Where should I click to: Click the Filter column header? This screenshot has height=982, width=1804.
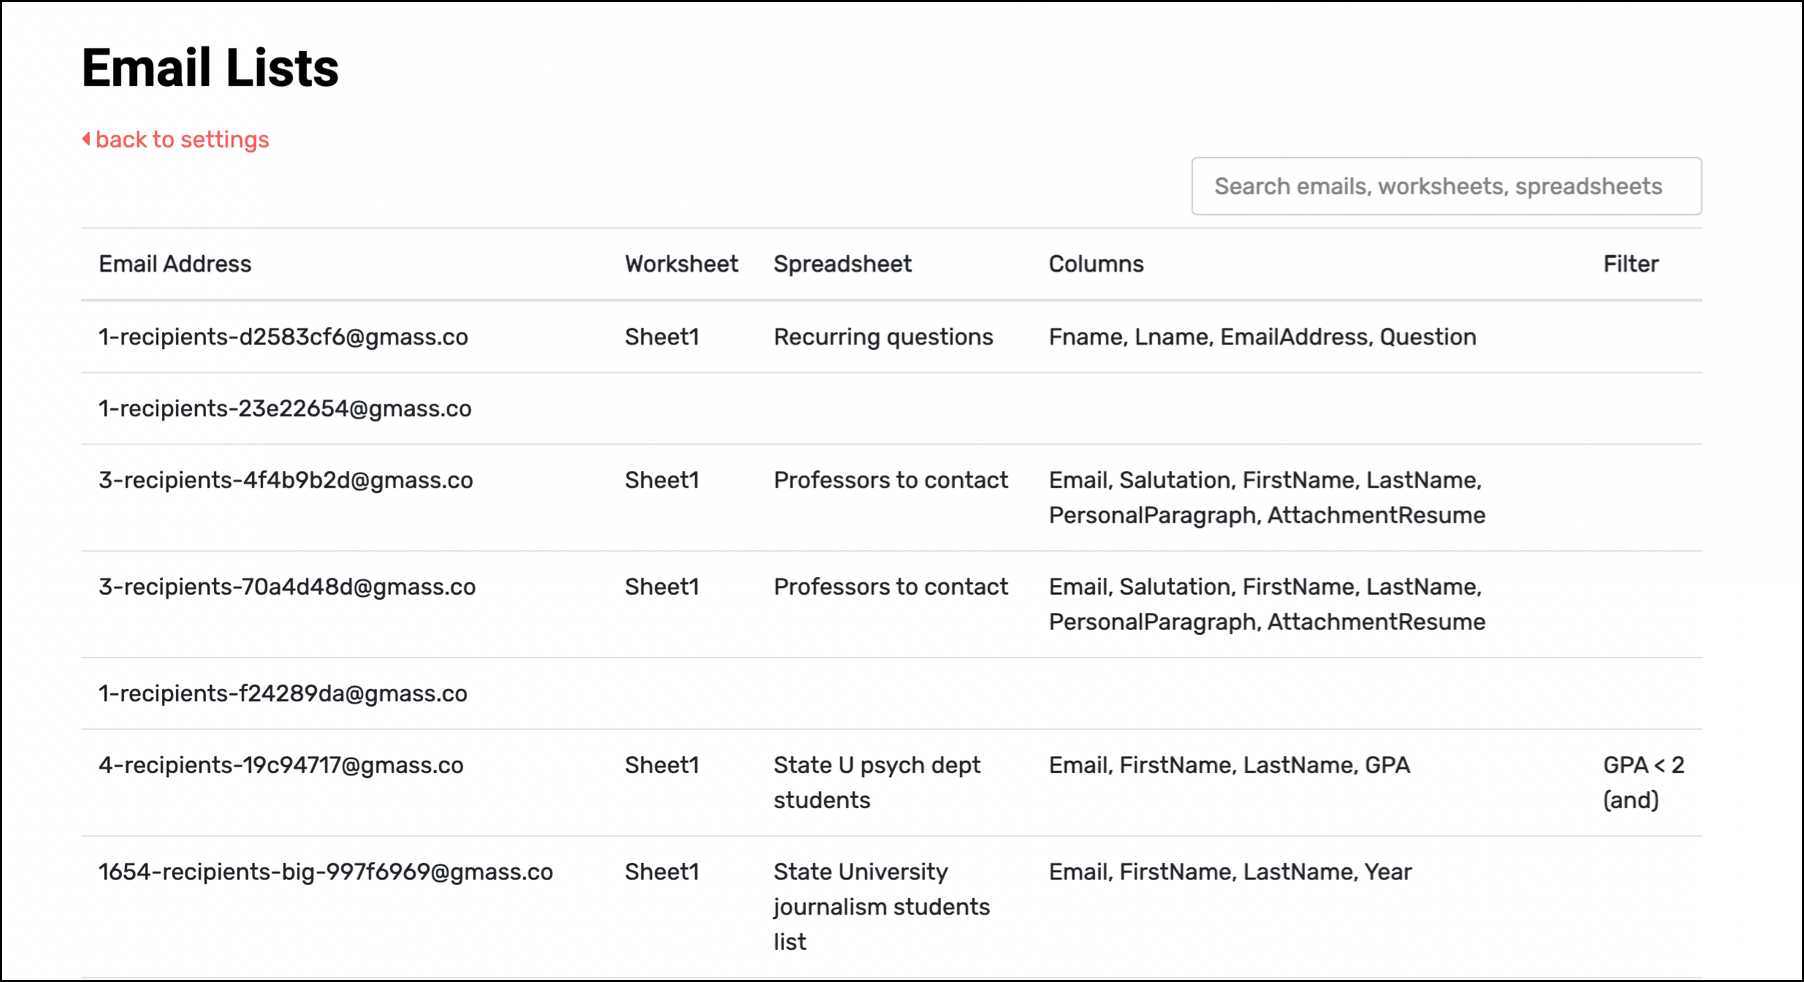click(x=1631, y=264)
